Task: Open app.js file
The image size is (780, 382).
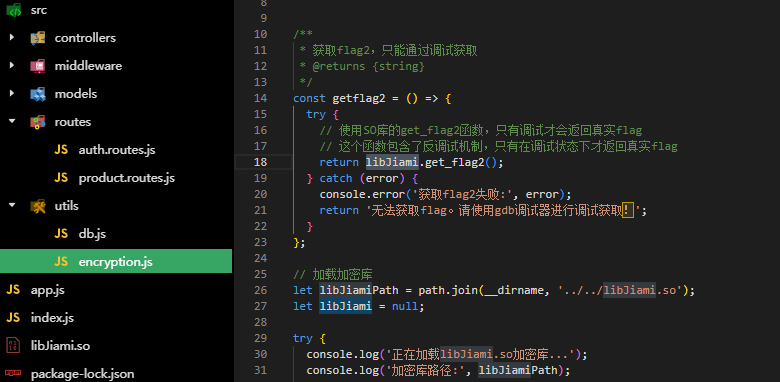Action: point(48,289)
